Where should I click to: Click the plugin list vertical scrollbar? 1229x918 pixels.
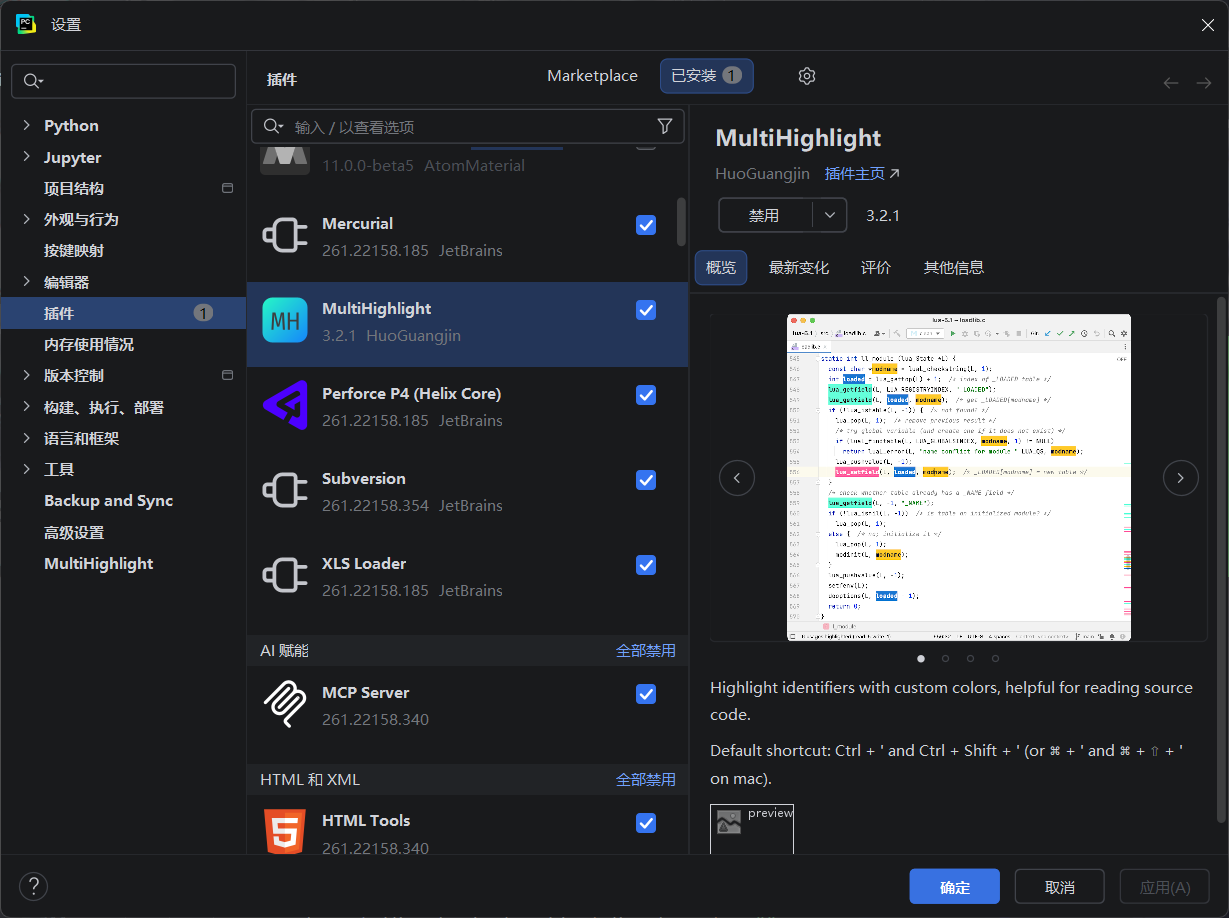(x=682, y=221)
